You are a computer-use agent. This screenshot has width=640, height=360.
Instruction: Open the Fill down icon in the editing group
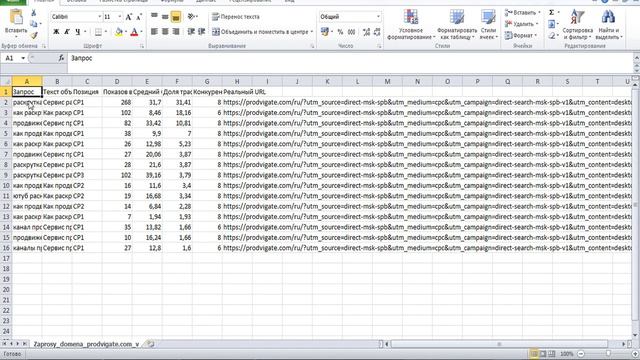click(x=551, y=24)
